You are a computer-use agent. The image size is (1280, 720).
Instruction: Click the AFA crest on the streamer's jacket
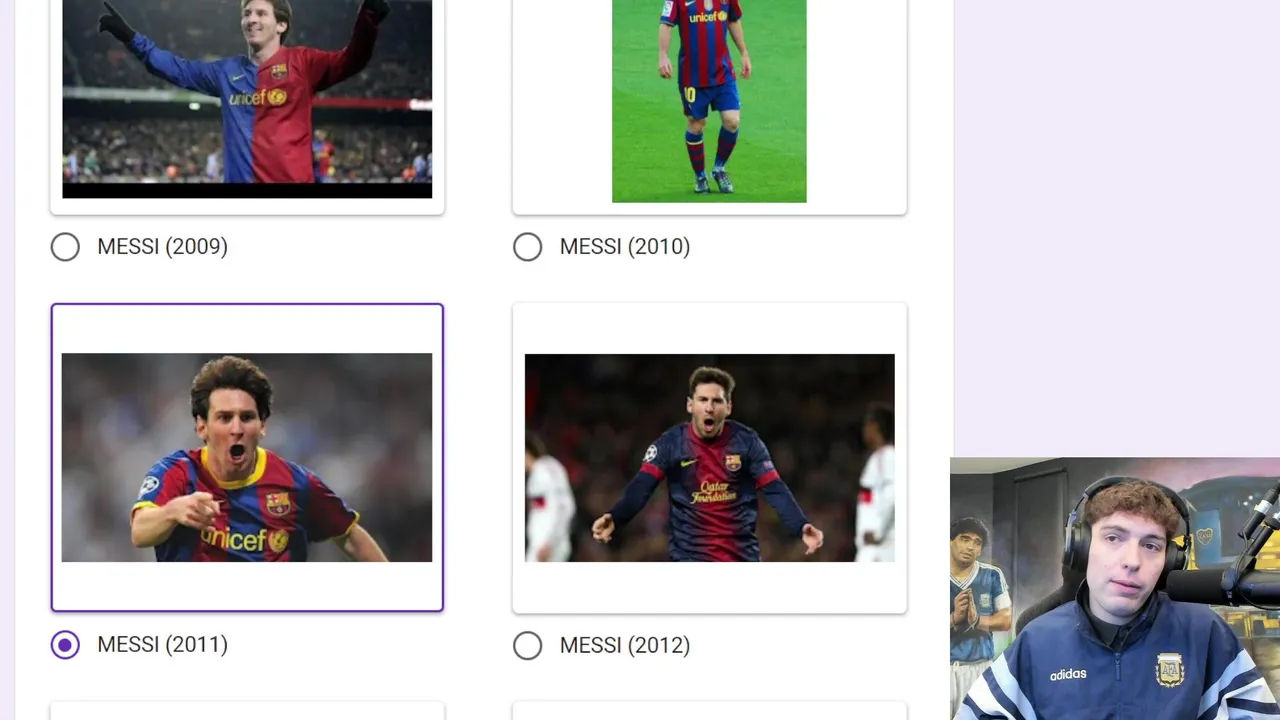pos(1169,668)
